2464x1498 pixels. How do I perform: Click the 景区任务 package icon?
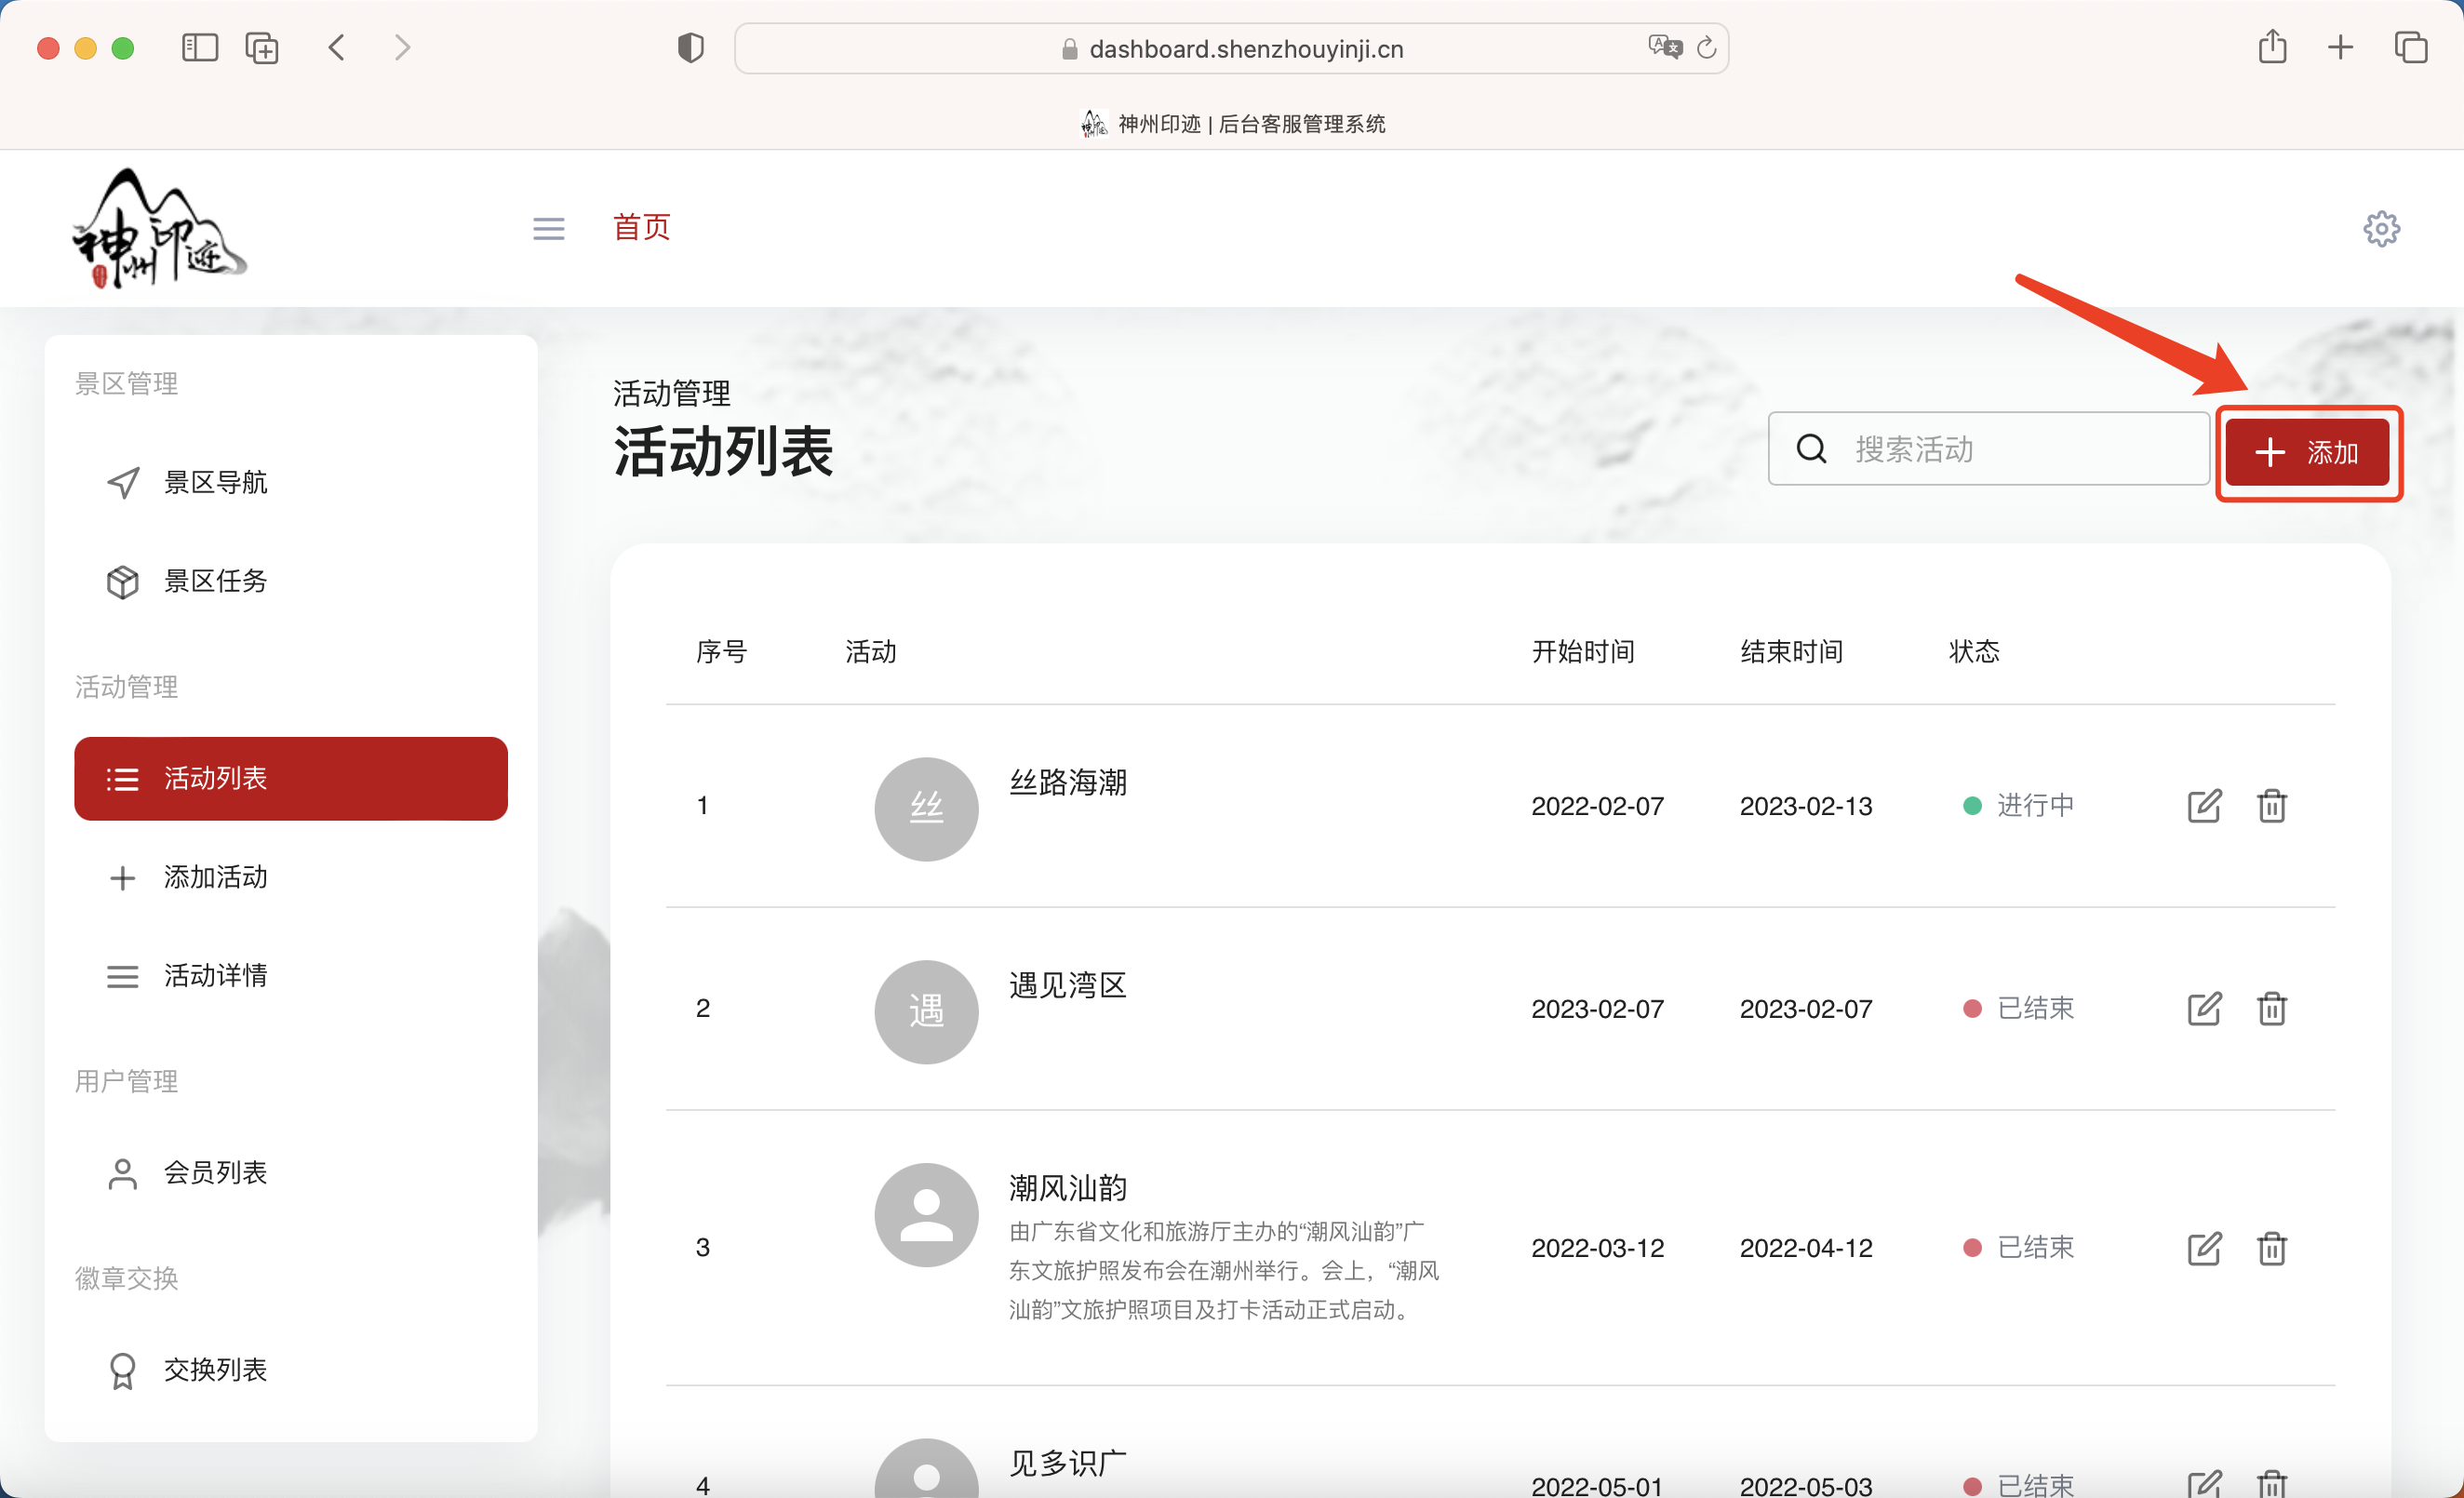[x=122, y=581]
